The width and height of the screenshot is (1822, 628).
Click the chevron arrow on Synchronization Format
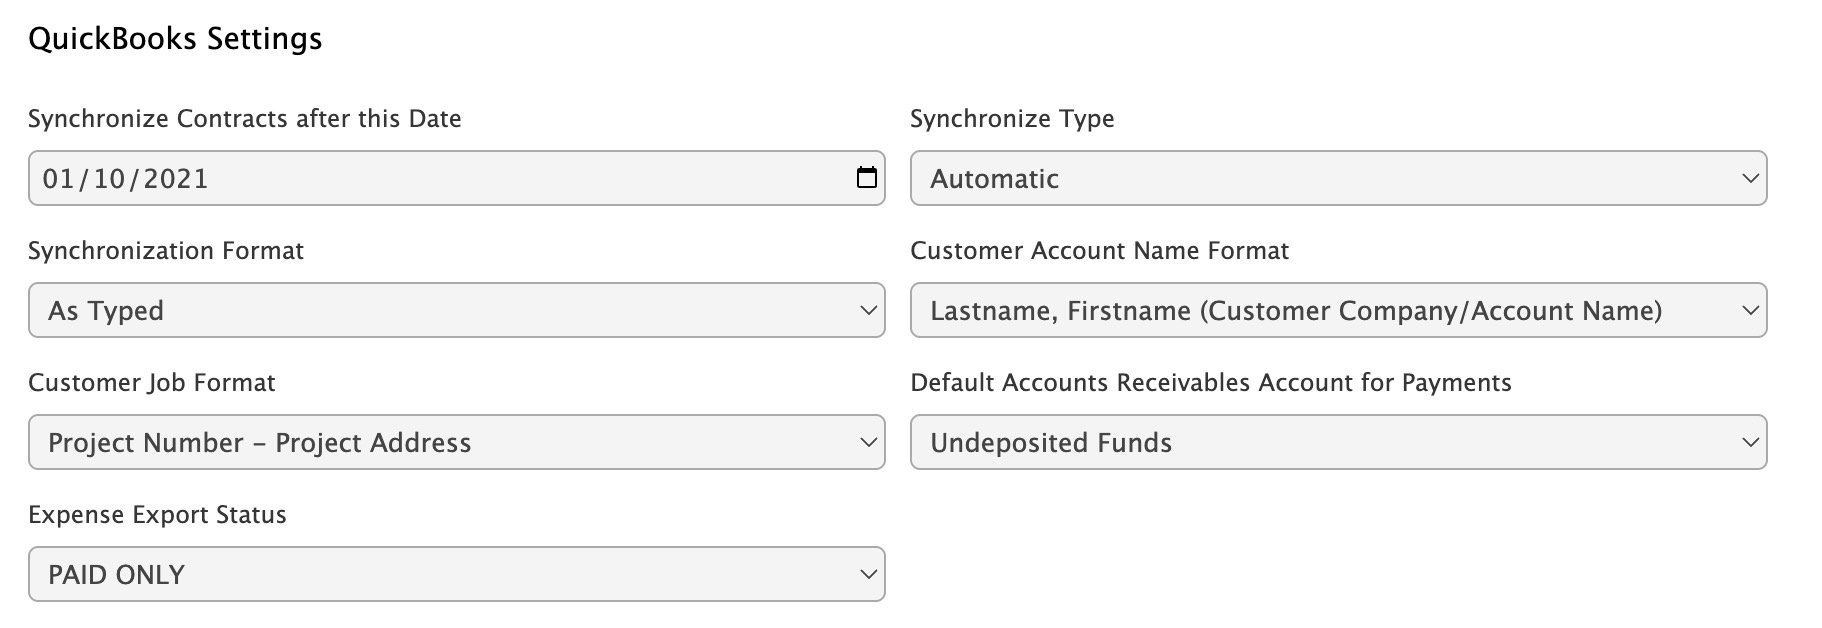click(868, 310)
